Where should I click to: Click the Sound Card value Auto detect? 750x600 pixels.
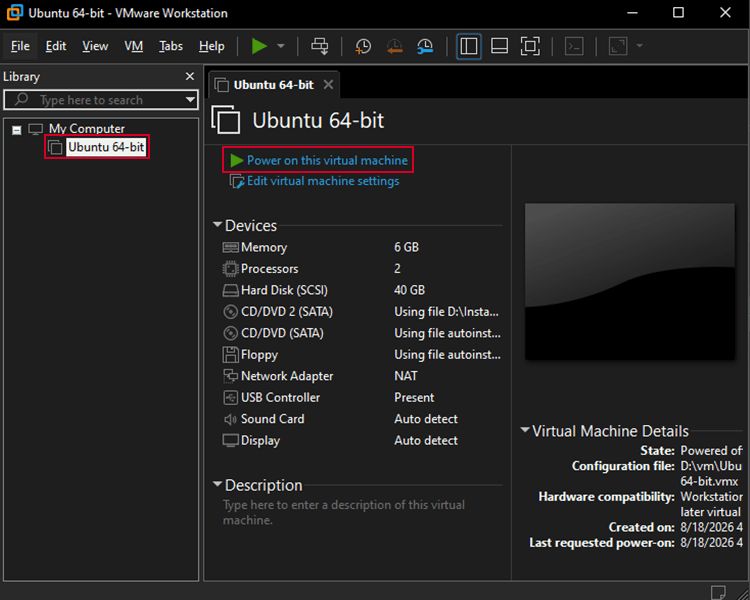426,419
